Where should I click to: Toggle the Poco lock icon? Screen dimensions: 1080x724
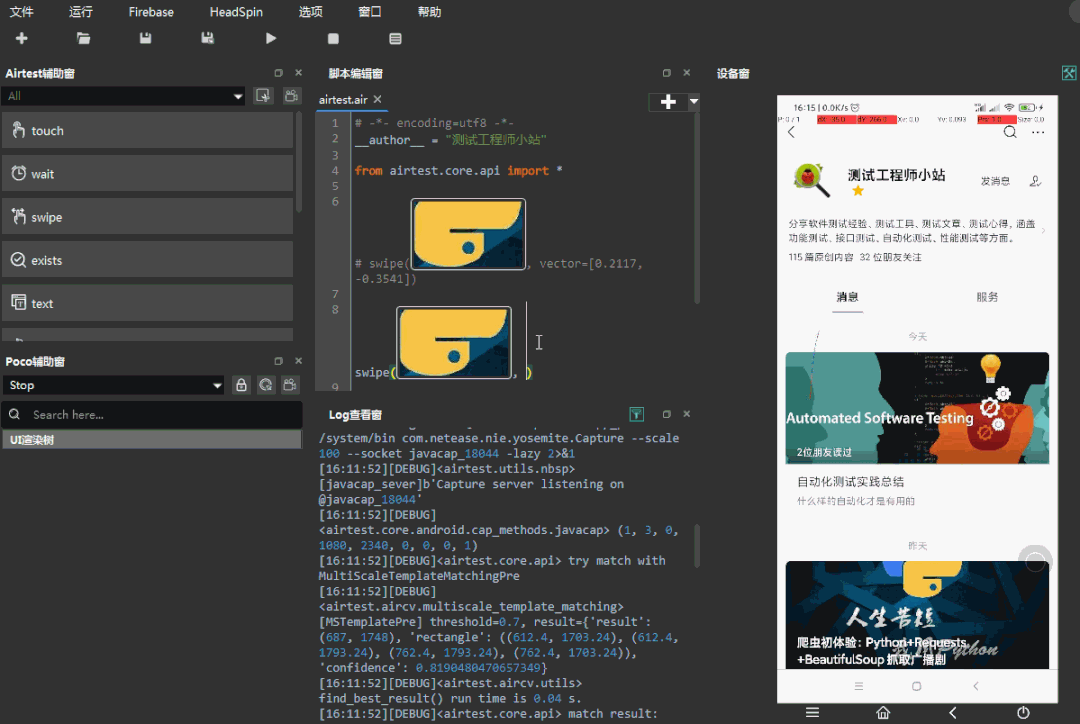[x=241, y=385]
